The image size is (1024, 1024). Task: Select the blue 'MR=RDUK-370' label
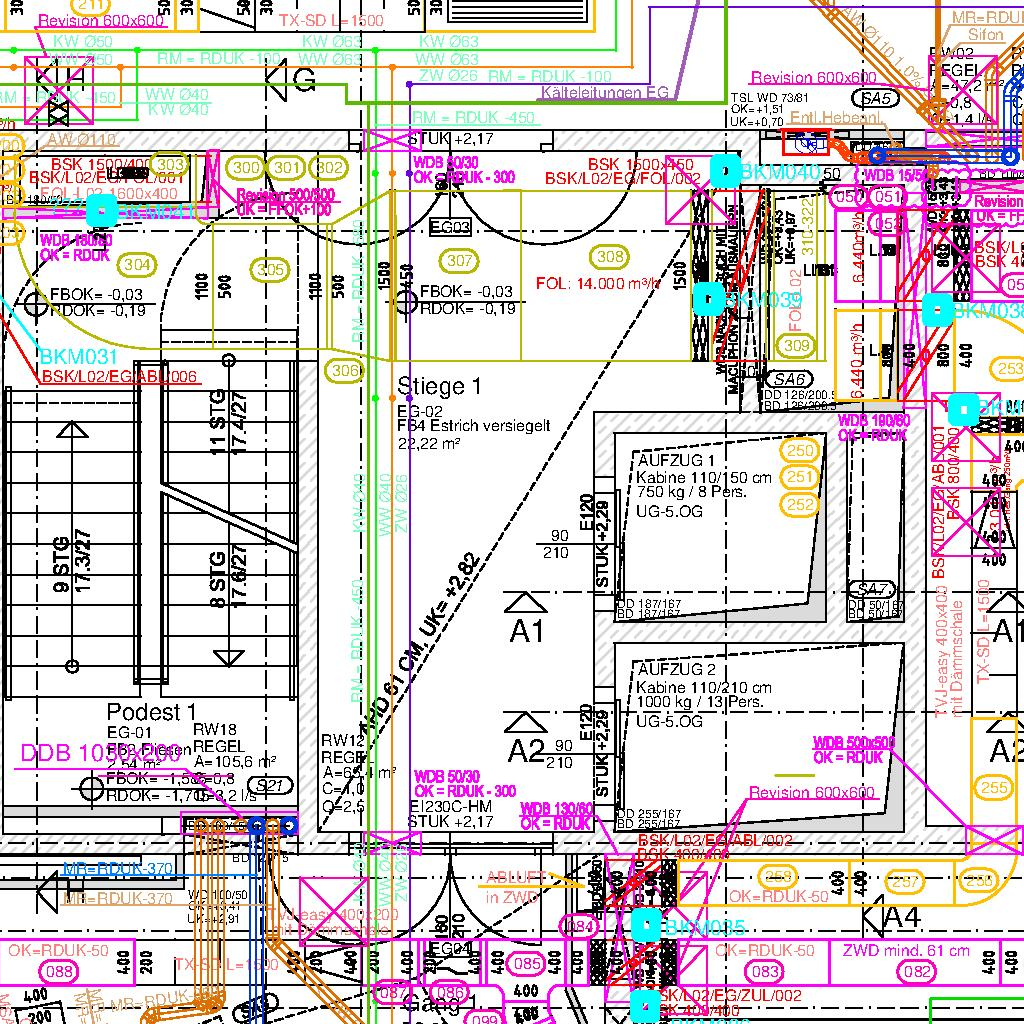[118, 869]
